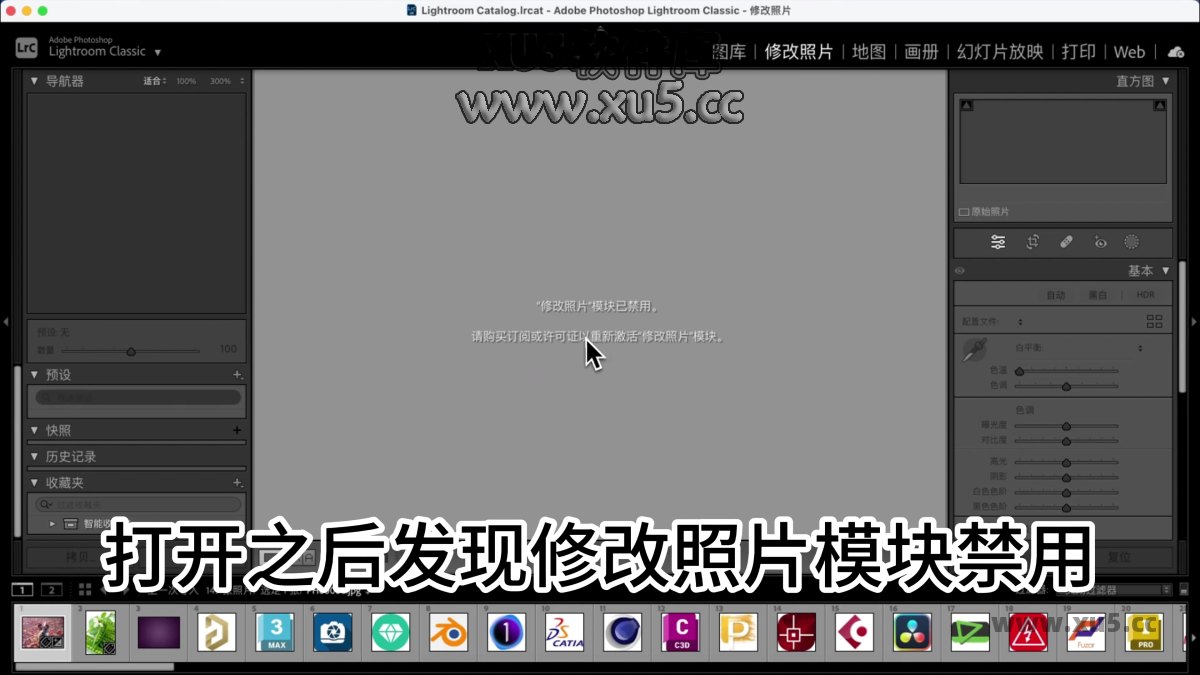The width and height of the screenshot is (1200, 675).
Task: Select the first filmstrip thumbnail
Action: pyautogui.click(x=42, y=632)
